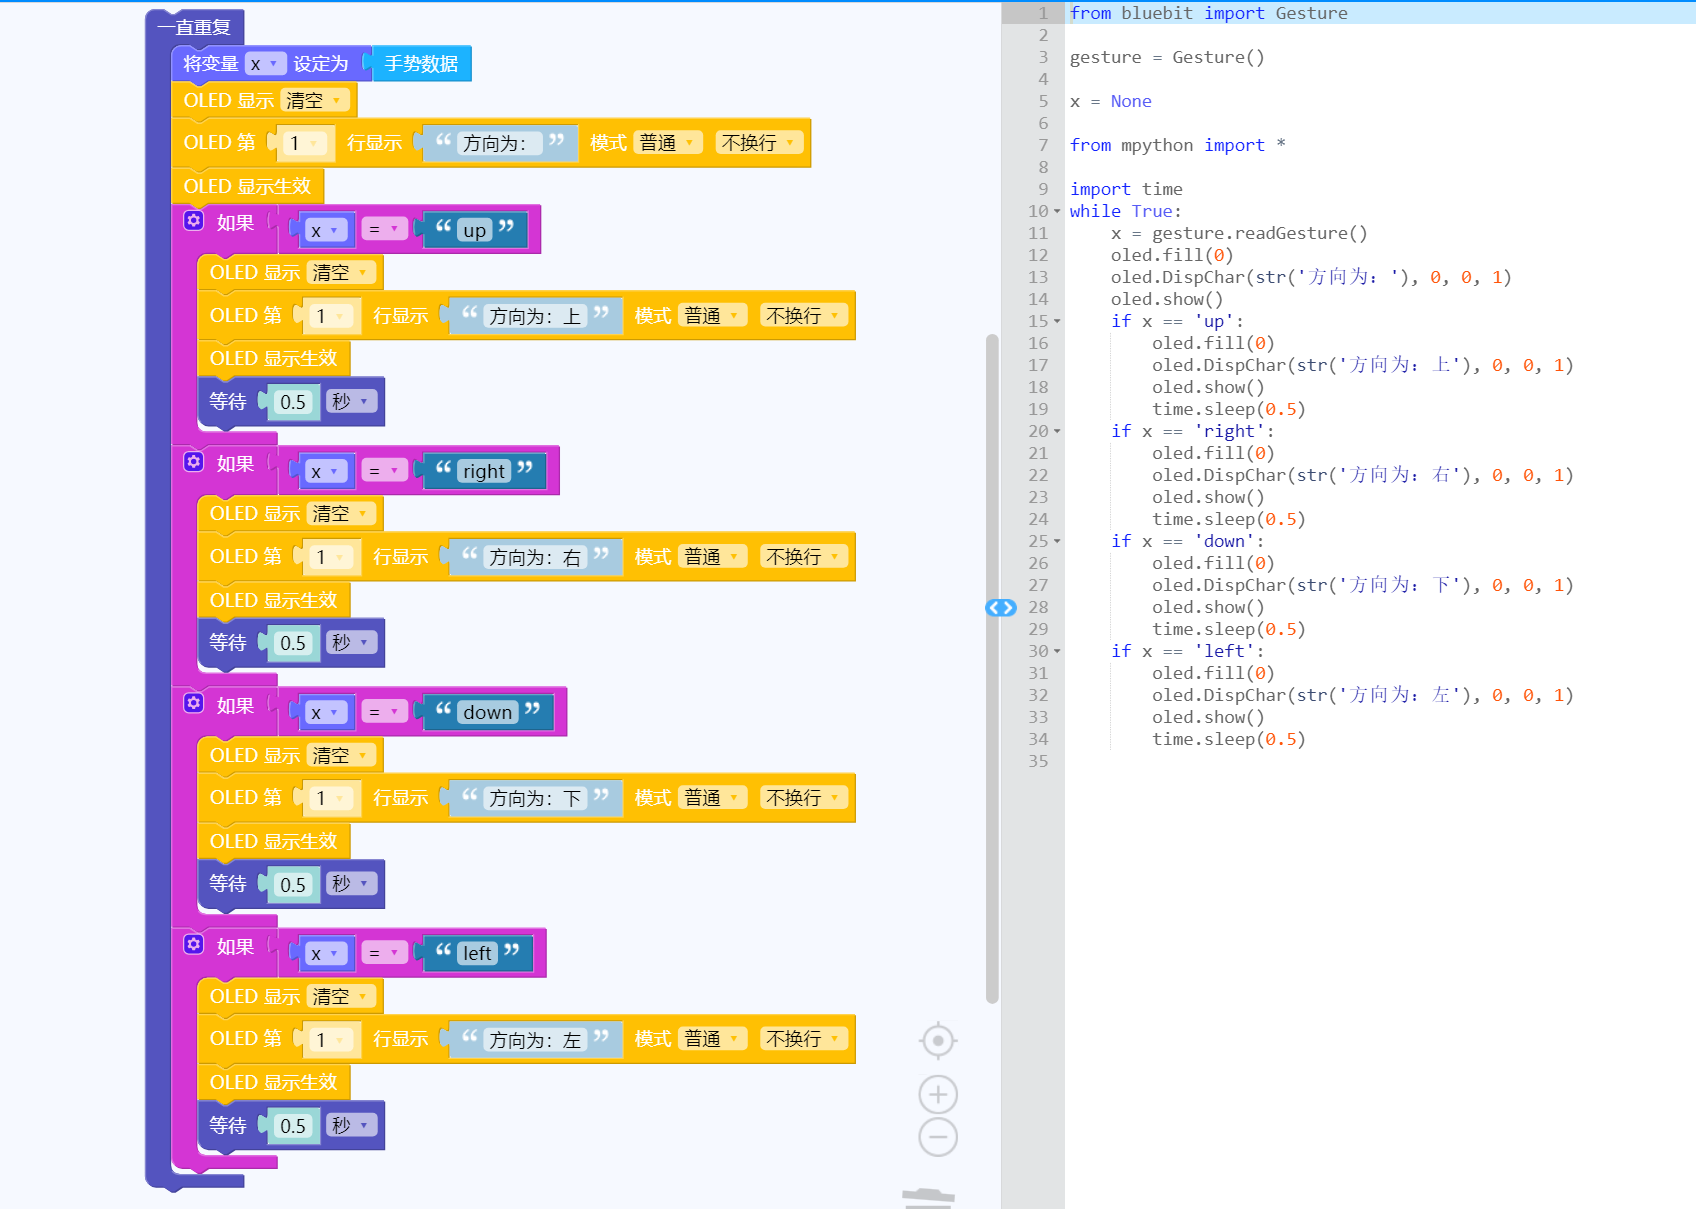Zoom in with the plus icon
Viewport: 1696px width, 1209px height.
(x=938, y=1095)
